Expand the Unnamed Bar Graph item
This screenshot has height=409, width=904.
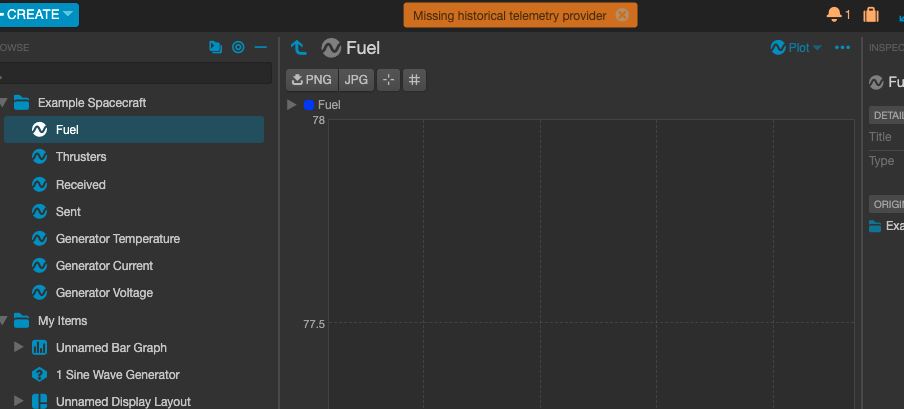(x=18, y=347)
